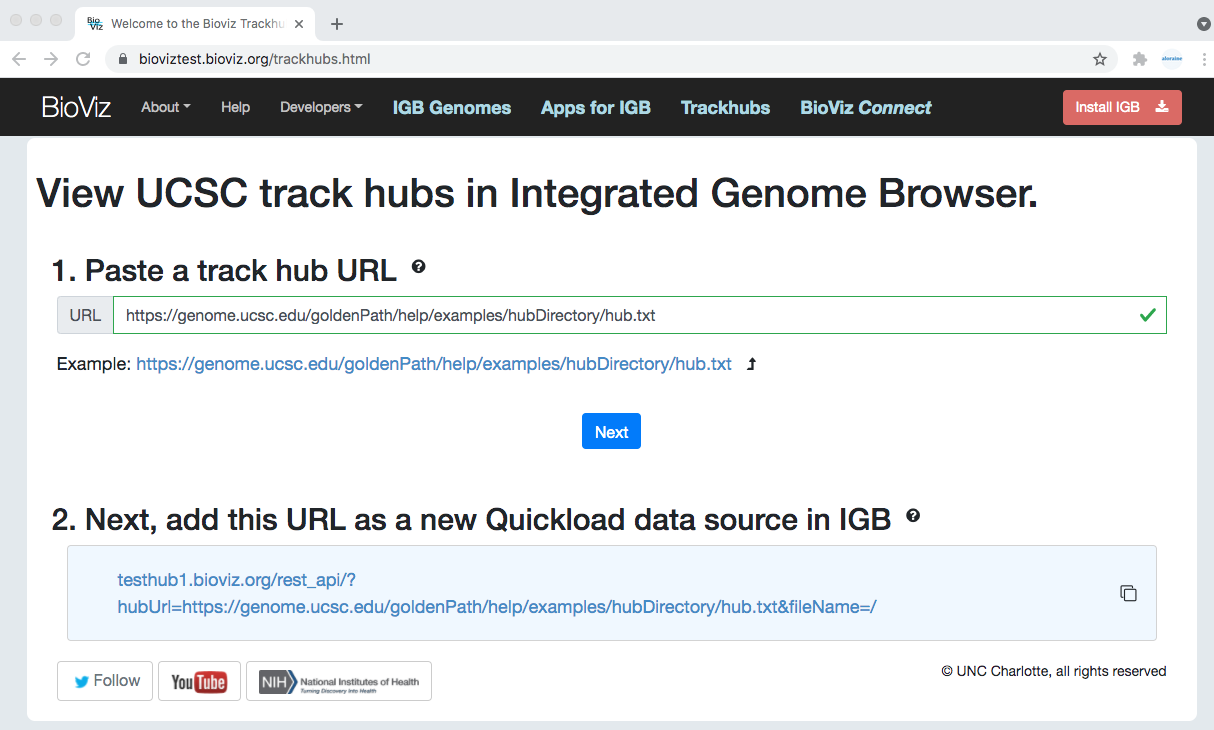Click the BioViz logo in navbar
Screen dimensions: 1214x730
click(x=76, y=107)
